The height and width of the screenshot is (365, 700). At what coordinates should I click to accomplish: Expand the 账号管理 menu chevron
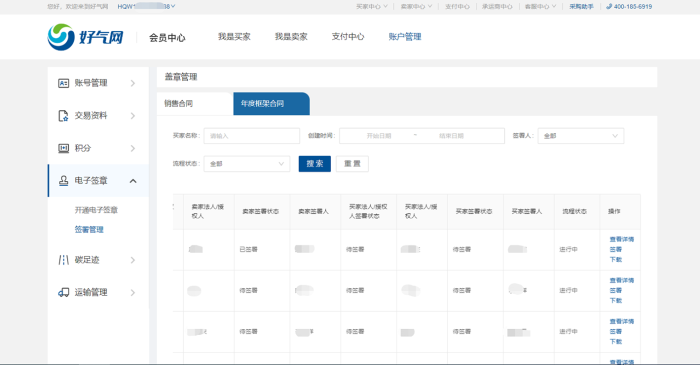tap(133, 83)
